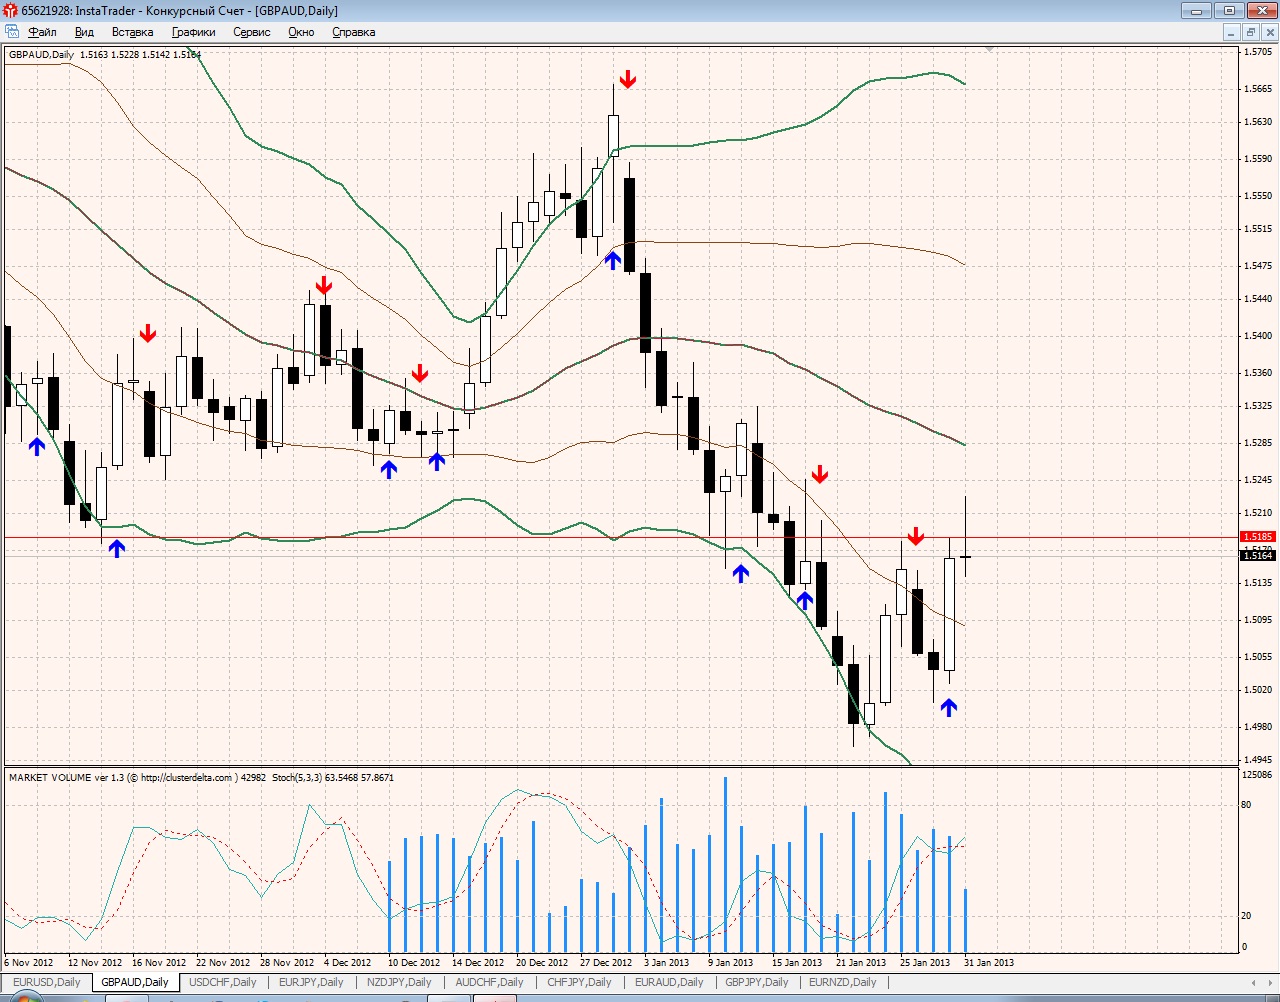Show the AUDCHF,Daily chart tab
Screen dimensions: 1280x1002
tap(489, 982)
